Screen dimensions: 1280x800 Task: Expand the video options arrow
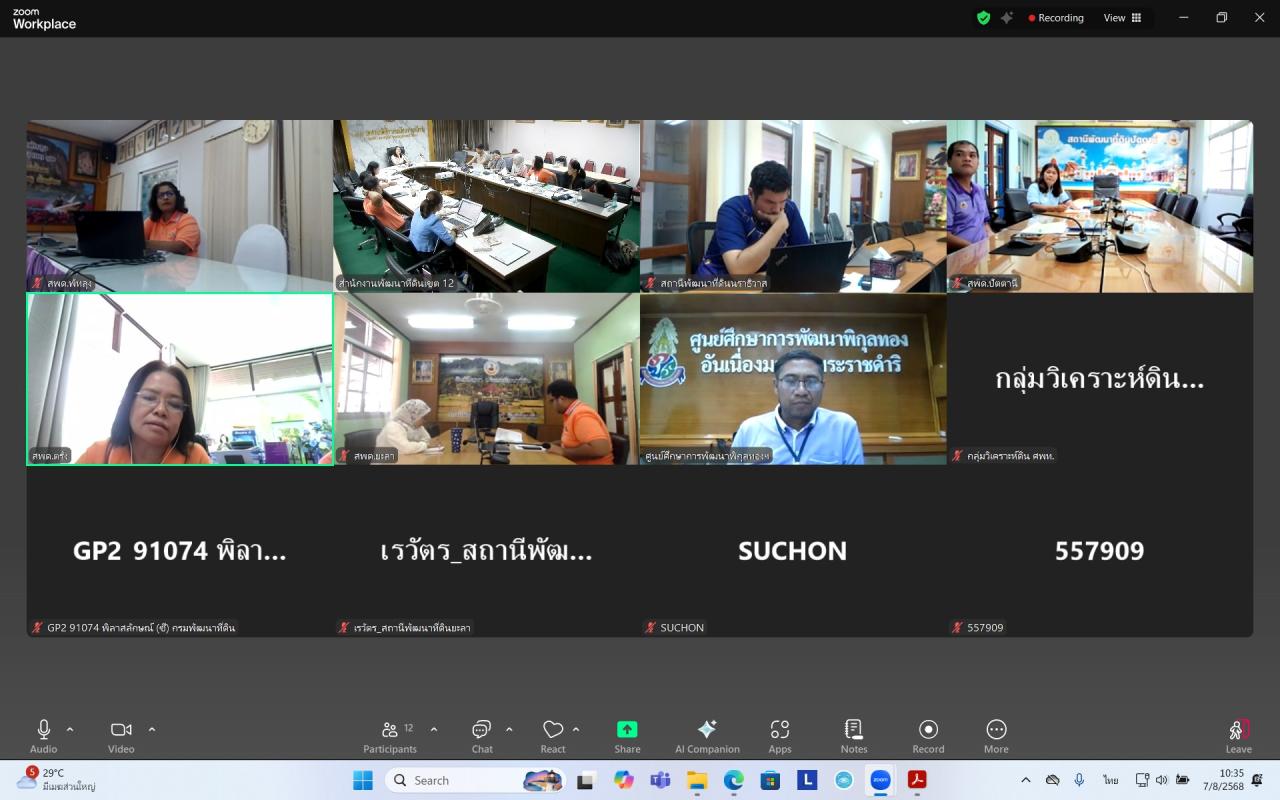(x=152, y=729)
